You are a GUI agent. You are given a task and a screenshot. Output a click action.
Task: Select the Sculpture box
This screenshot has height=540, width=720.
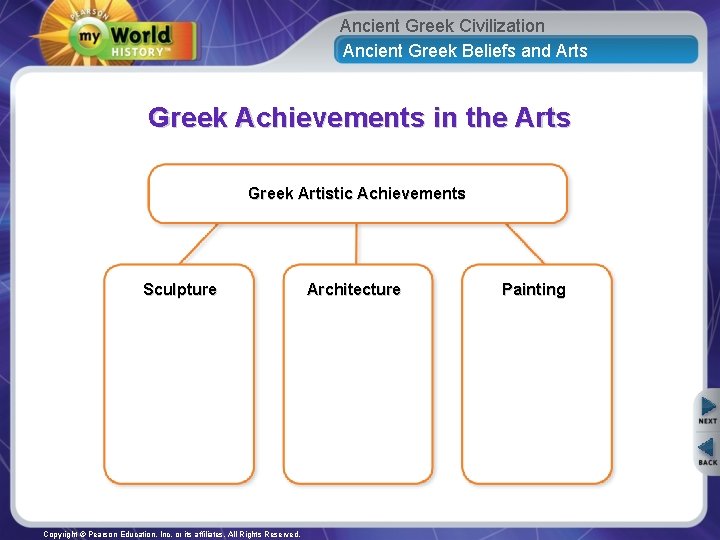(x=179, y=374)
